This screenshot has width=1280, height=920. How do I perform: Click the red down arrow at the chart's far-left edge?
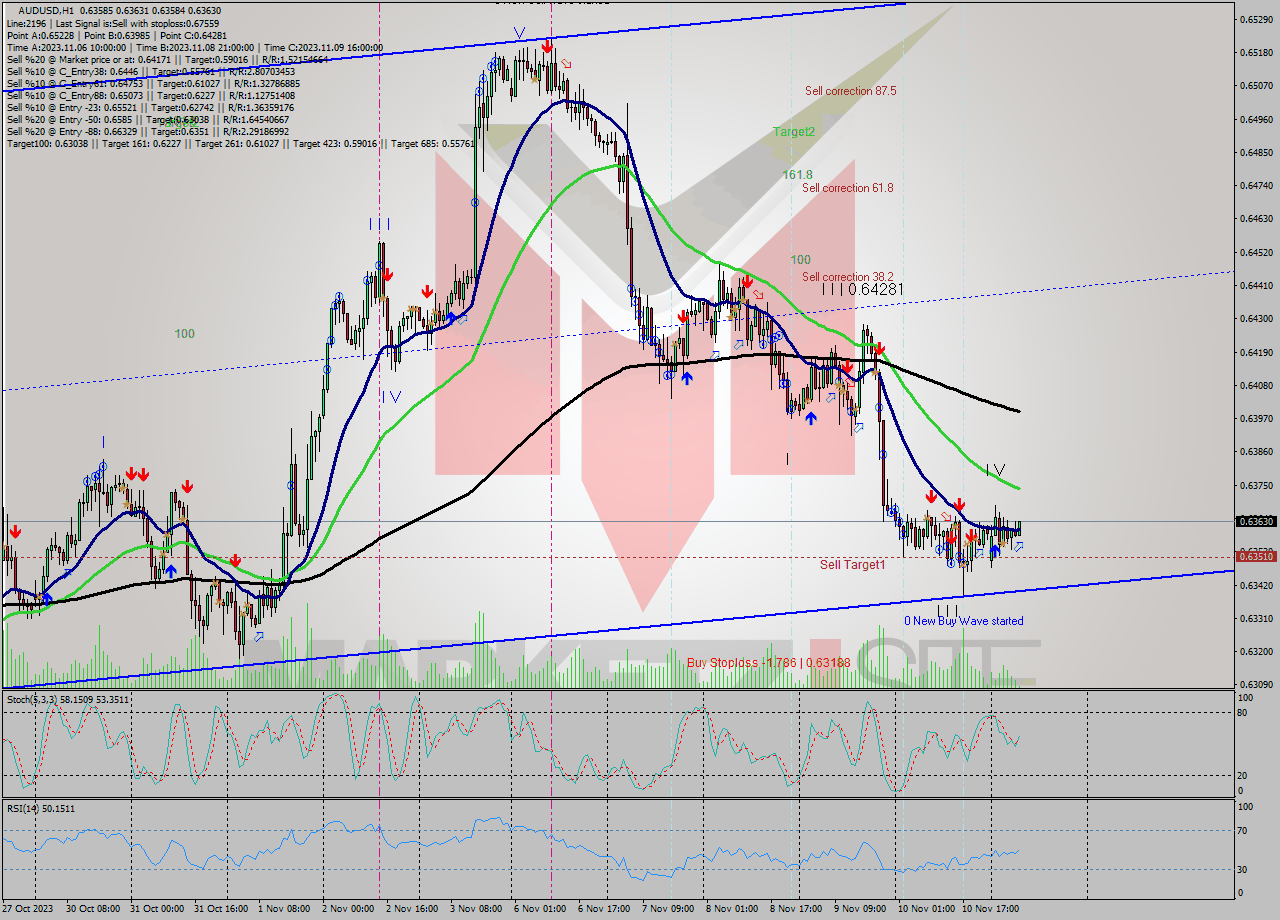(x=14, y=531)
